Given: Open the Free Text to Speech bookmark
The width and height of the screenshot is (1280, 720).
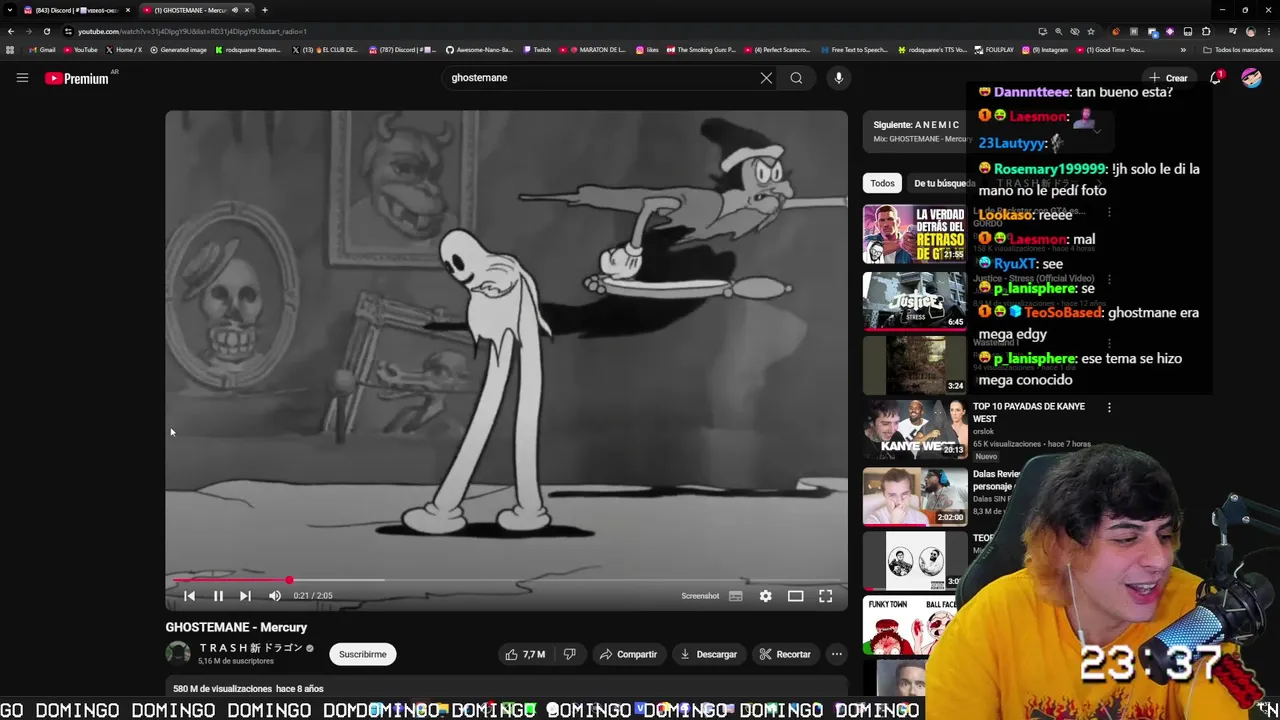Looking at the screenshot, I should pyautogui.click(x=854, y=50).
